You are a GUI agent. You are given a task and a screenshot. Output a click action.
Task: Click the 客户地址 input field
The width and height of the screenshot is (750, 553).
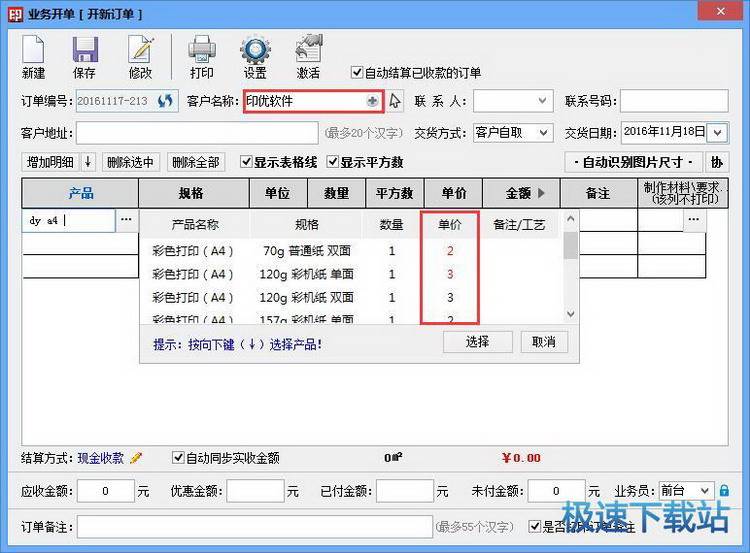(x=197, y=133)
